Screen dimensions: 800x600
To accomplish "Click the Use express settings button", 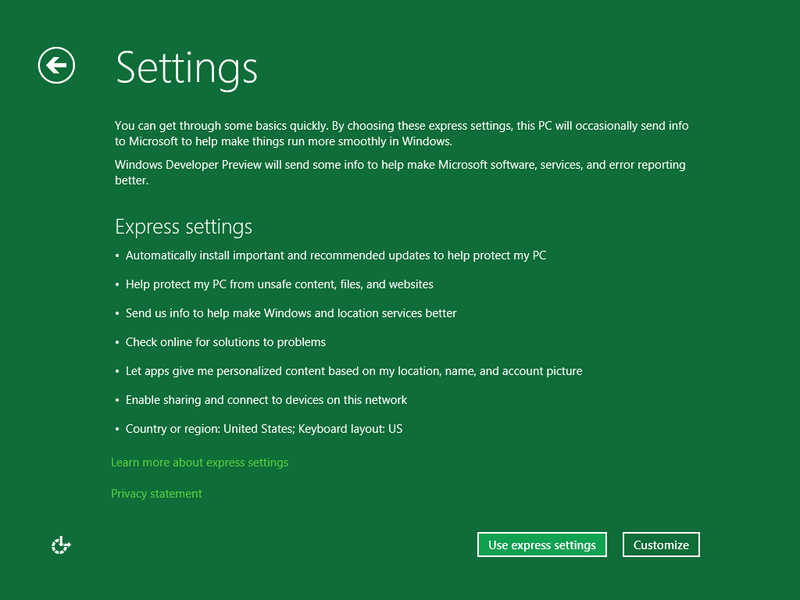I will [542, 545].
